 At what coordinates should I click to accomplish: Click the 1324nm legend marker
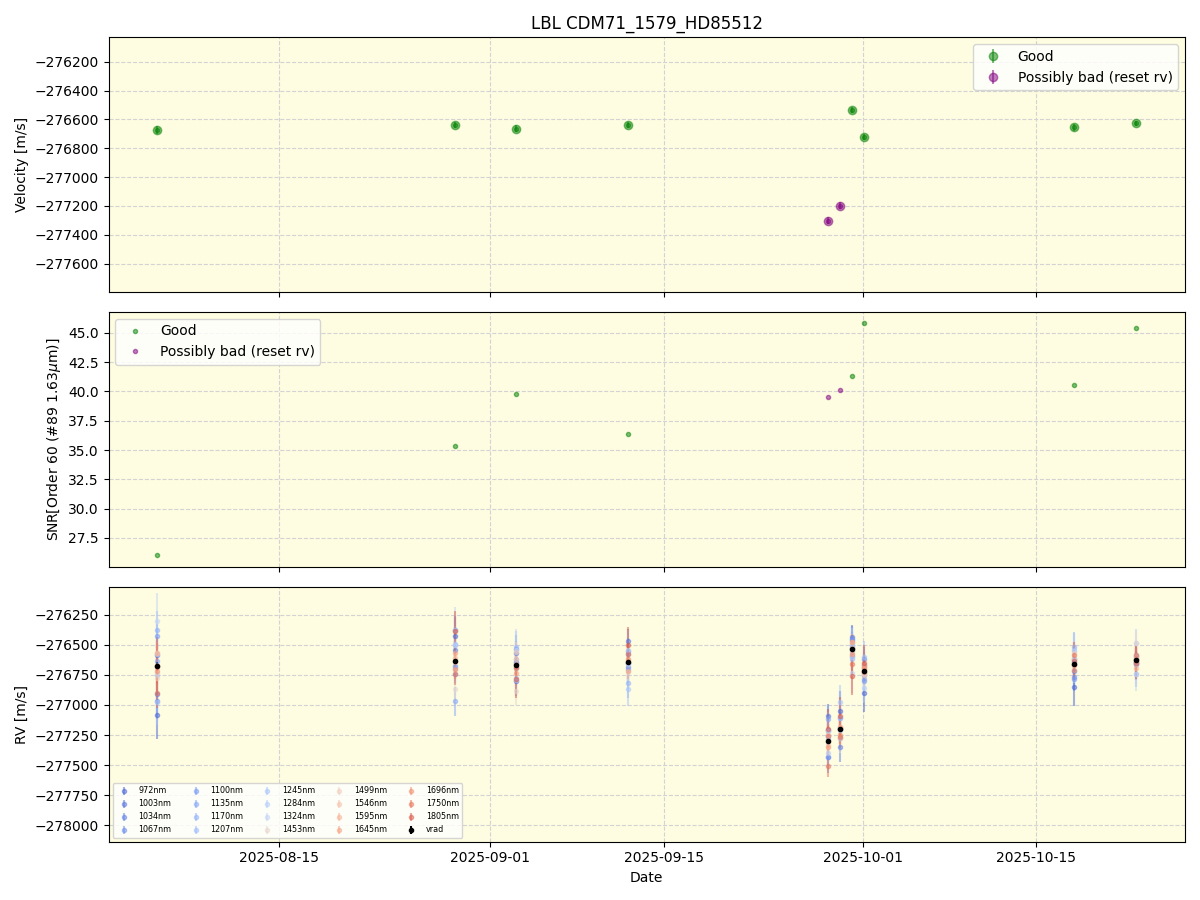tap(268, 817)
